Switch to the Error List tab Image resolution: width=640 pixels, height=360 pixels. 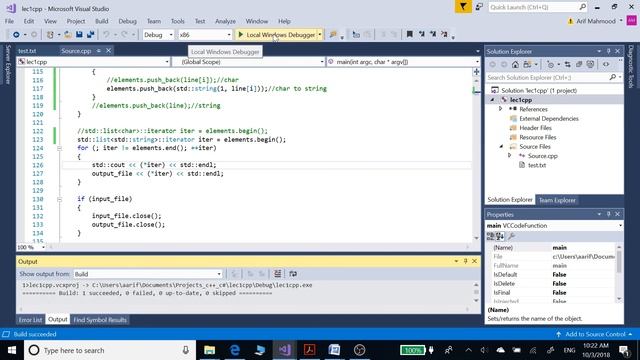pyautogui.click(x=30, y=320)
